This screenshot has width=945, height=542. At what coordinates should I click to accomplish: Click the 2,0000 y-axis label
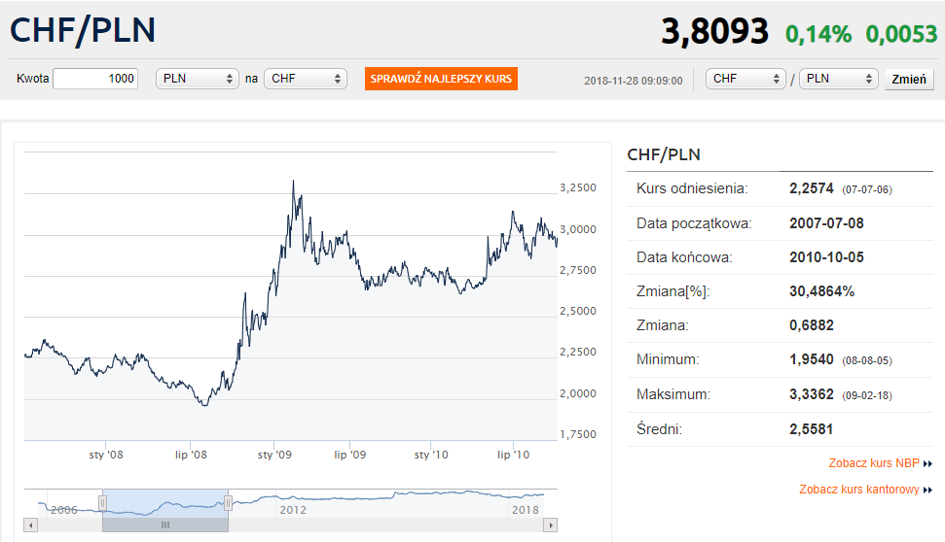[578, 393]
